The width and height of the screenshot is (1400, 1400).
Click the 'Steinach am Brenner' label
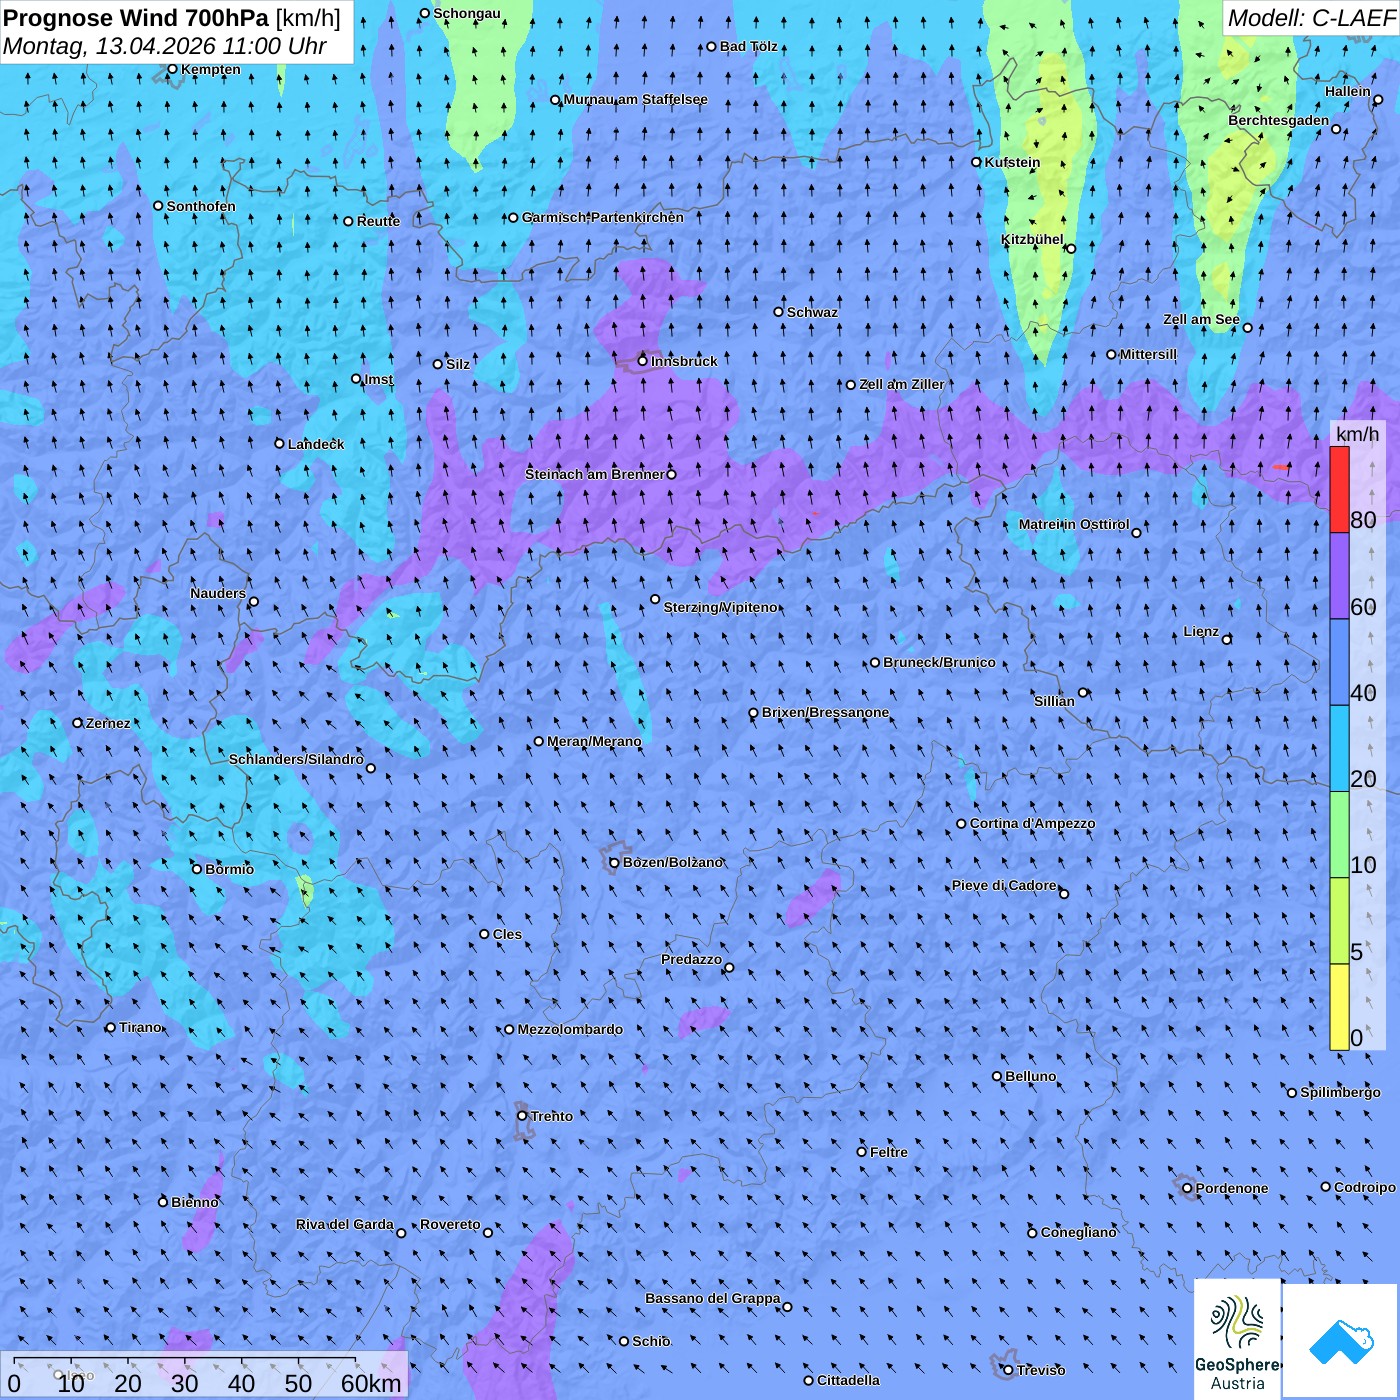(594, 474)
